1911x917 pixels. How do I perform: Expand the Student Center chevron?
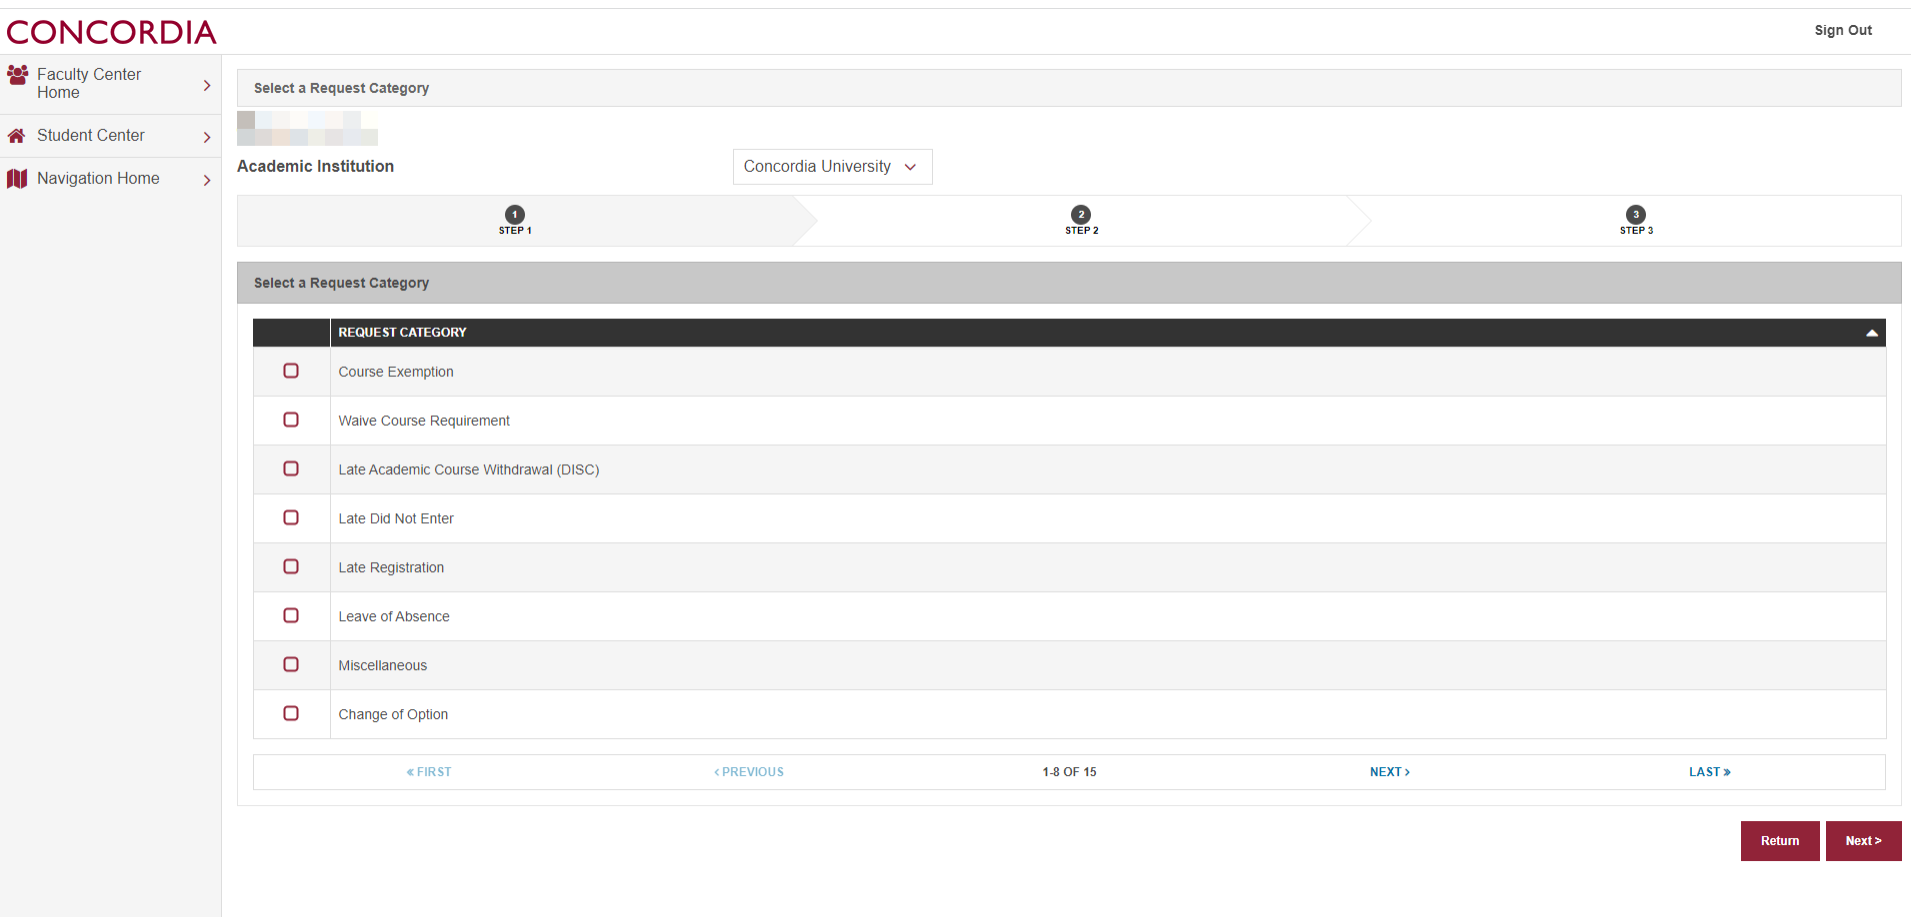pyautogui.click(x=207, y=137)
